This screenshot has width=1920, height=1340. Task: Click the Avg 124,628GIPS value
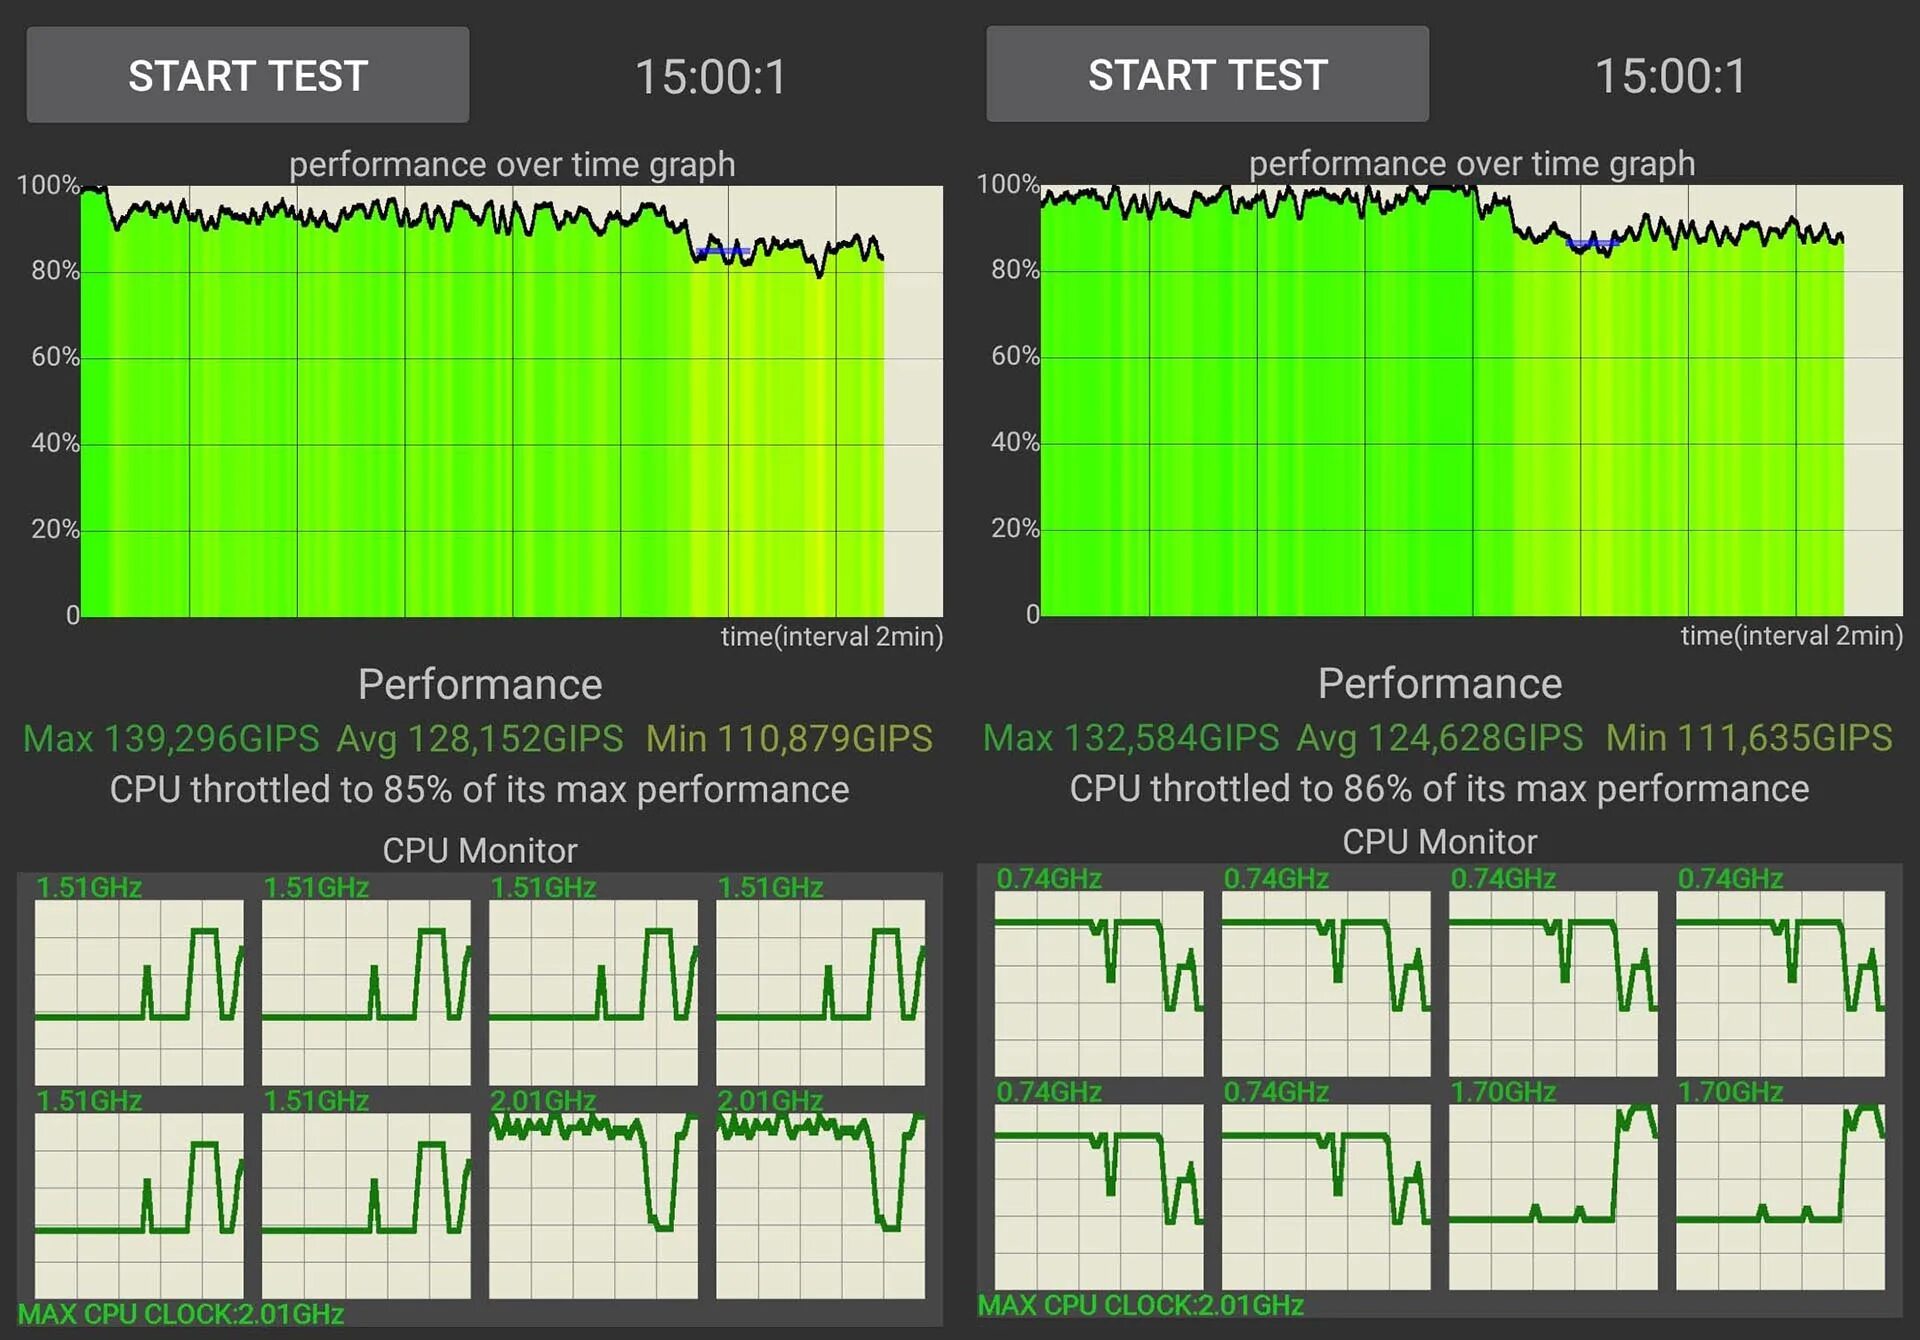[x=1439, y=738]
